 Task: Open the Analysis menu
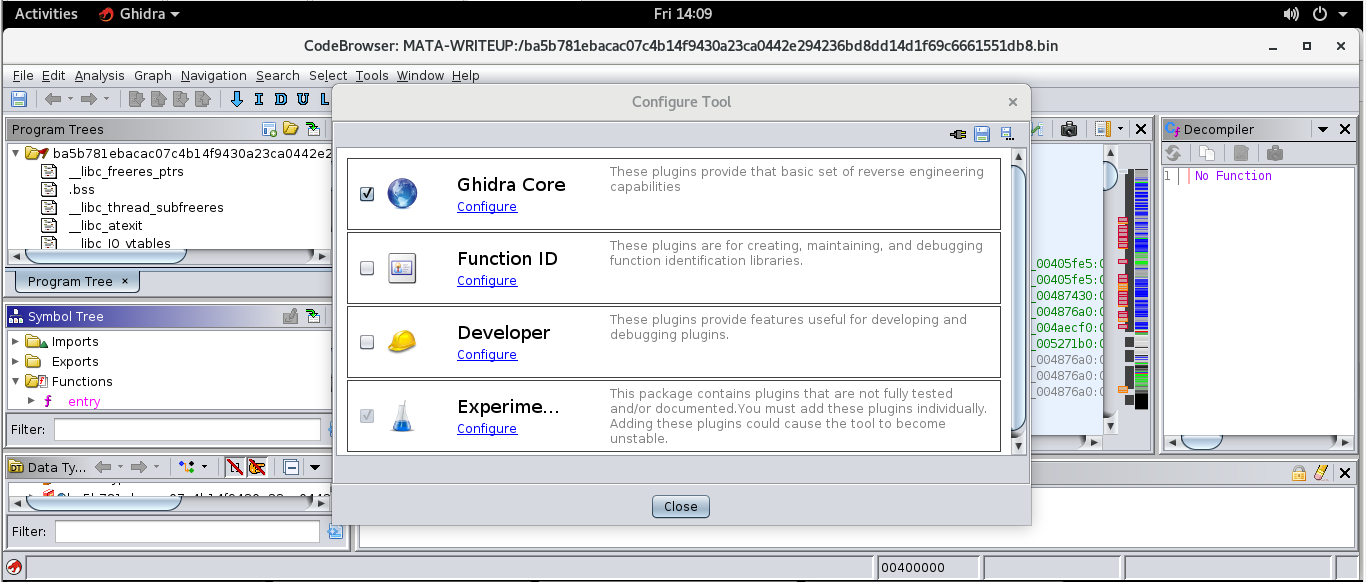[100, 76]
